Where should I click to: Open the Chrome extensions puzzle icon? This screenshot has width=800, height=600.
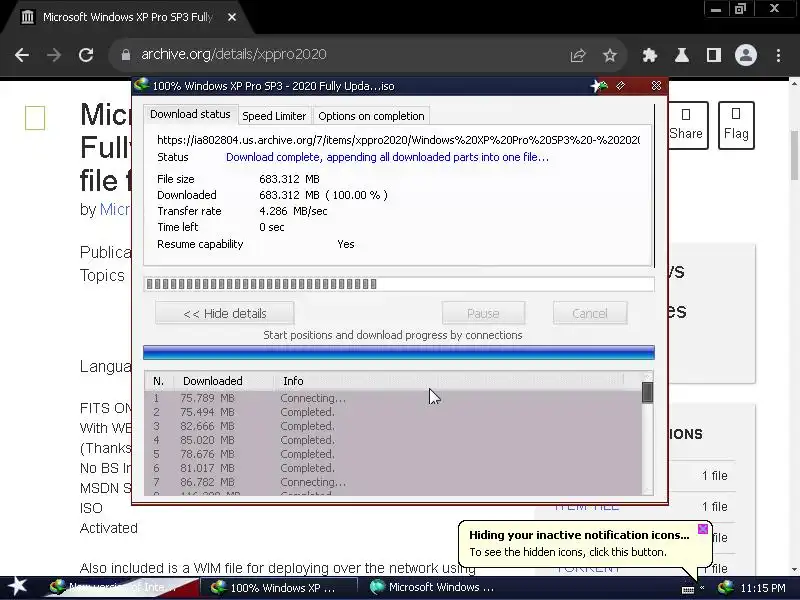[649, 55]
